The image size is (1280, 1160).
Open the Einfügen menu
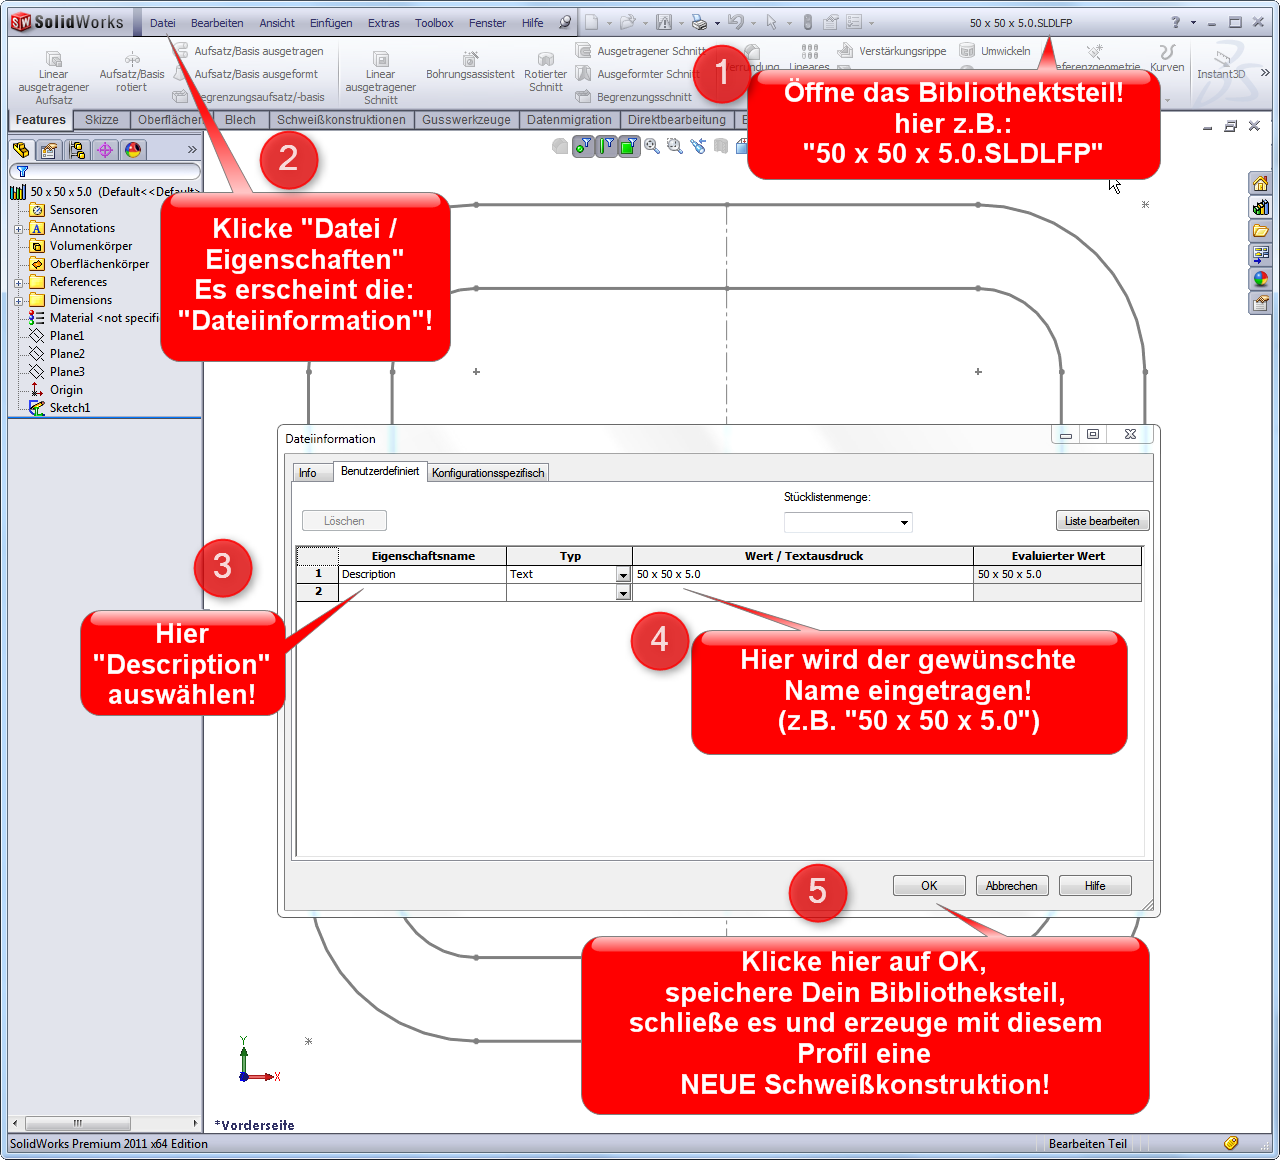[x=331, y=23]
